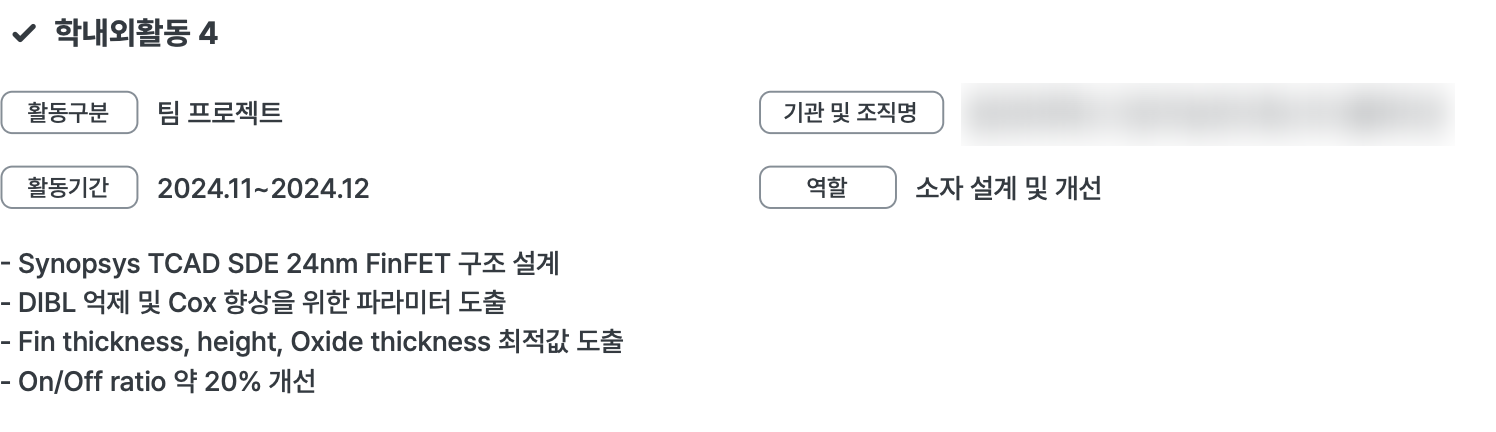
Task: Click the checkmark icon beside 학내외활동 4
Action: pyautogui.click(x=23, y=35)
